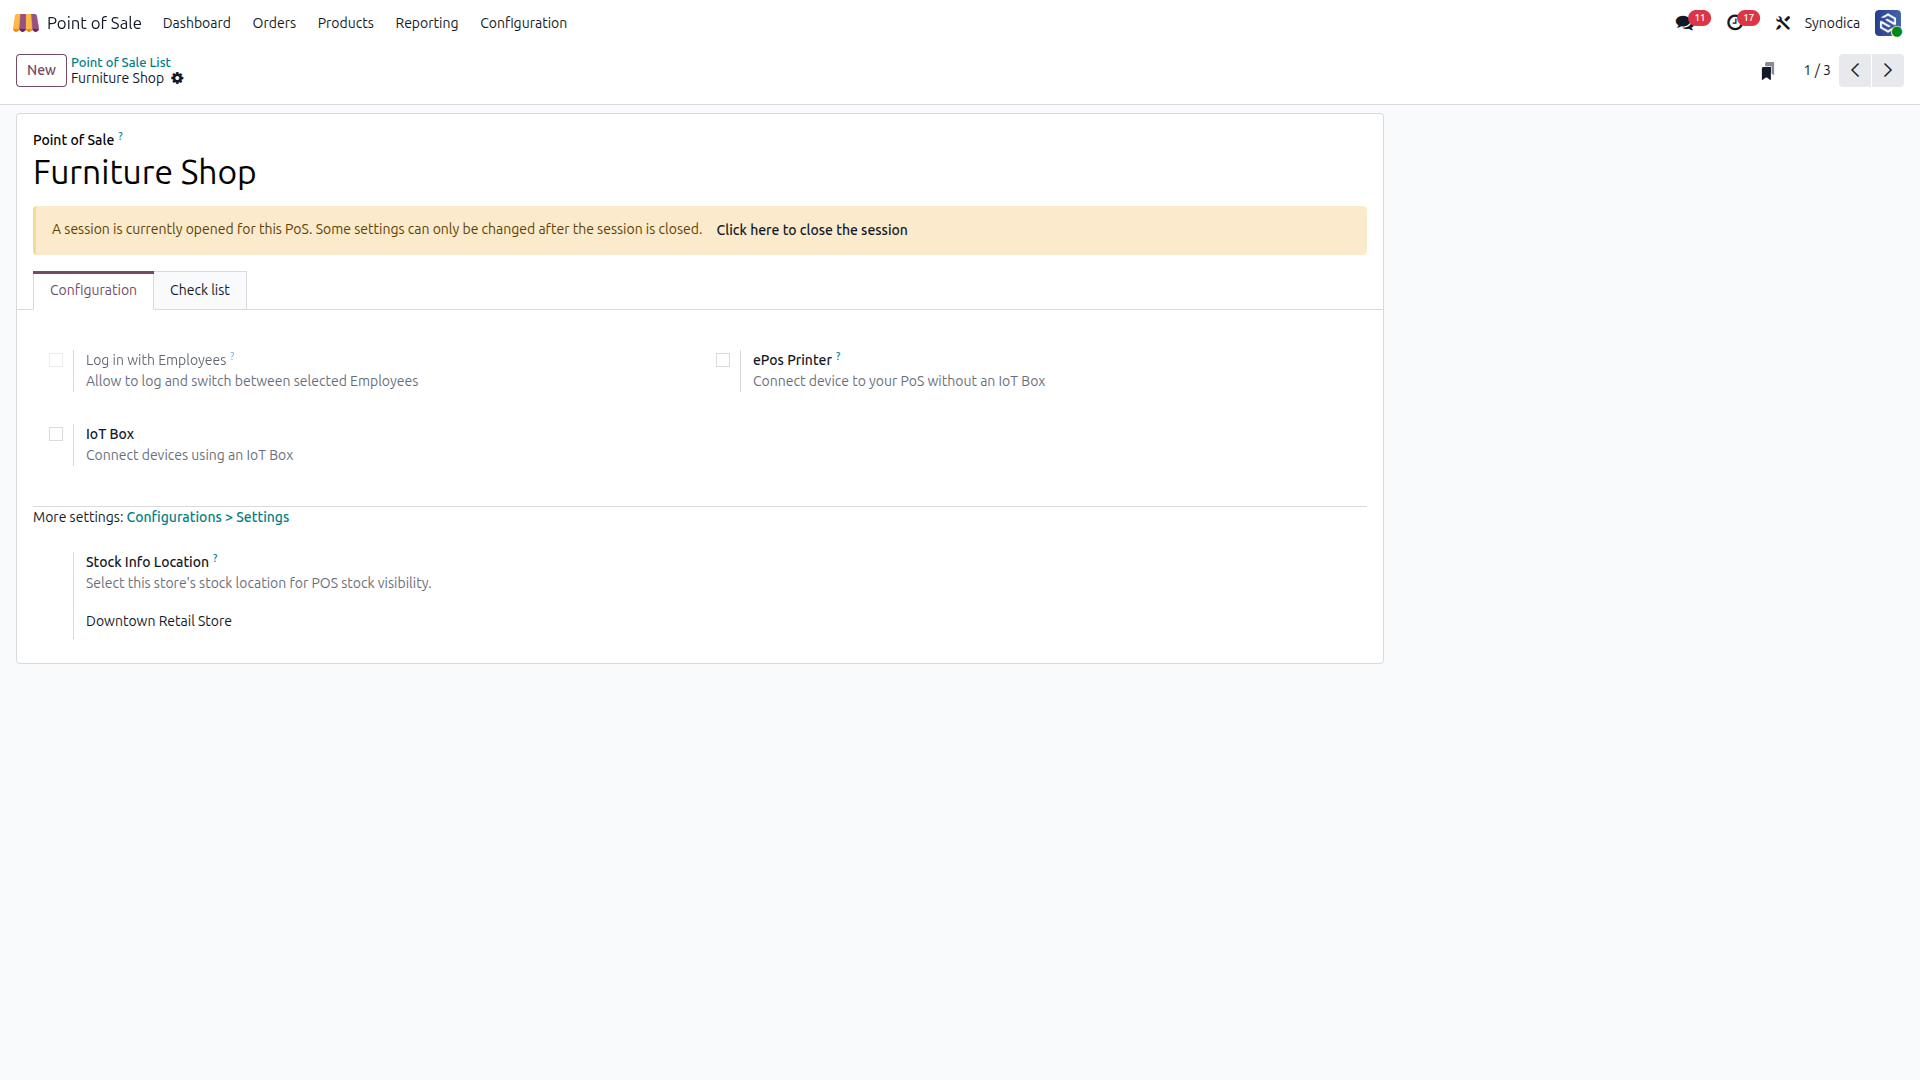The image size is (1920, 1080).
Task: Open the developer tools wrench icon
Action: [x=1783, y=23]
